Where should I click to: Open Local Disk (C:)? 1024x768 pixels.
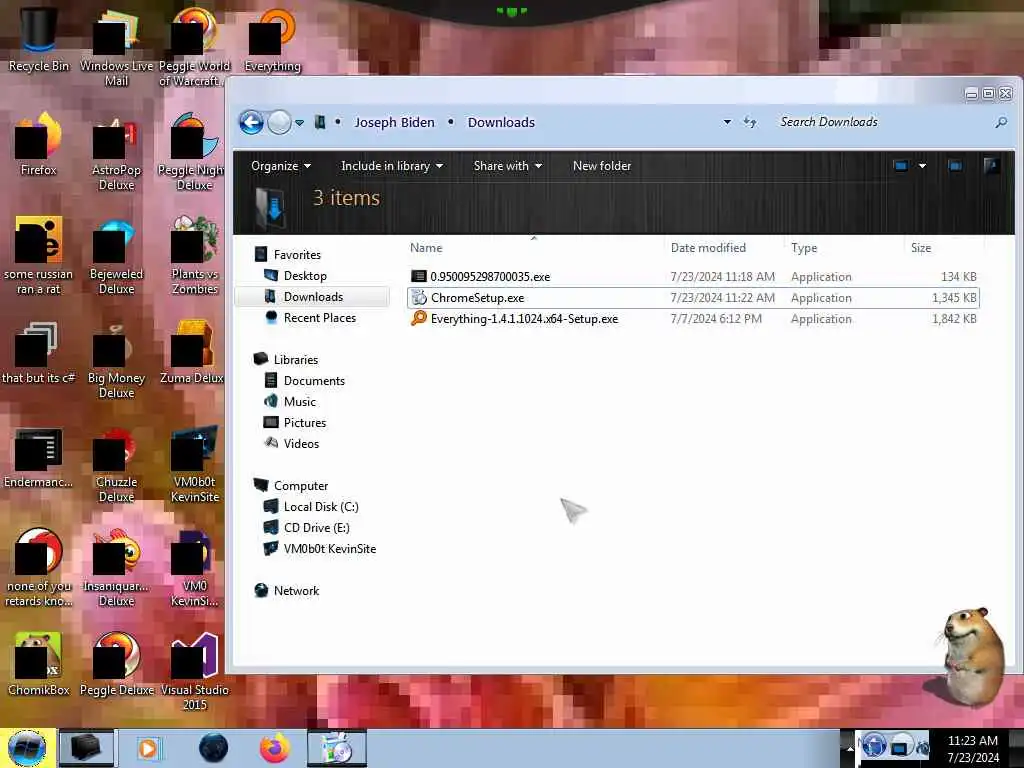(x=311, y=507)
